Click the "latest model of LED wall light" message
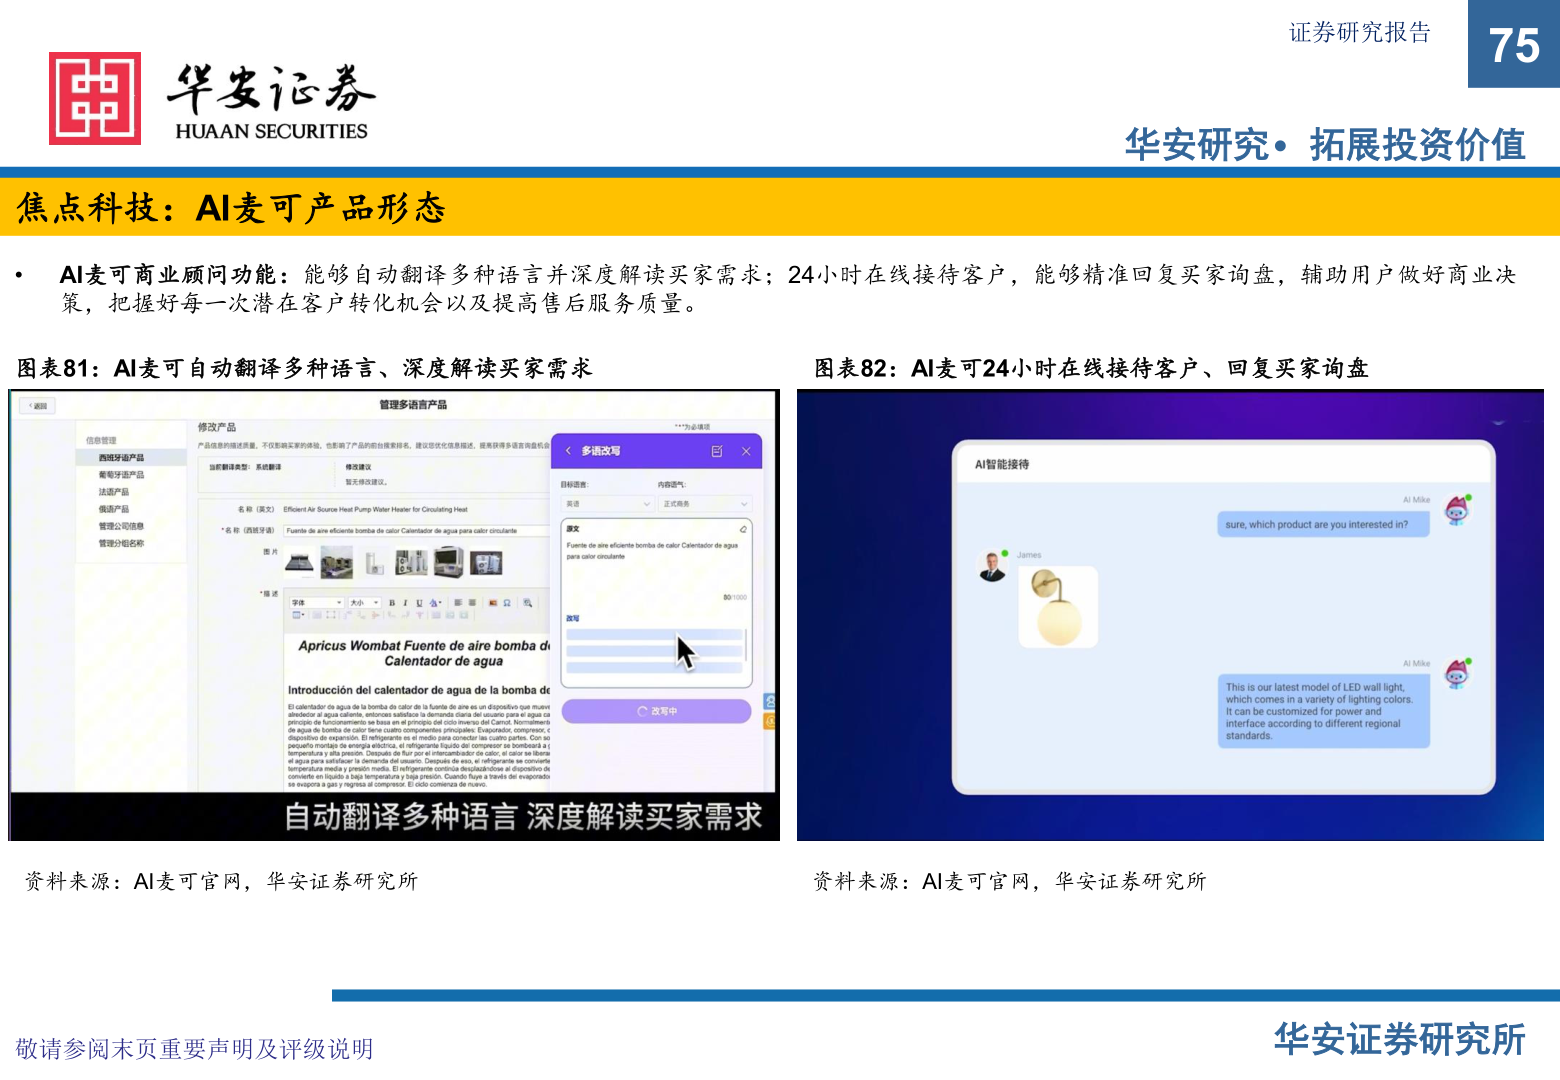The width and height of the screenshot is (1560, 1080). coord(1323,711)
